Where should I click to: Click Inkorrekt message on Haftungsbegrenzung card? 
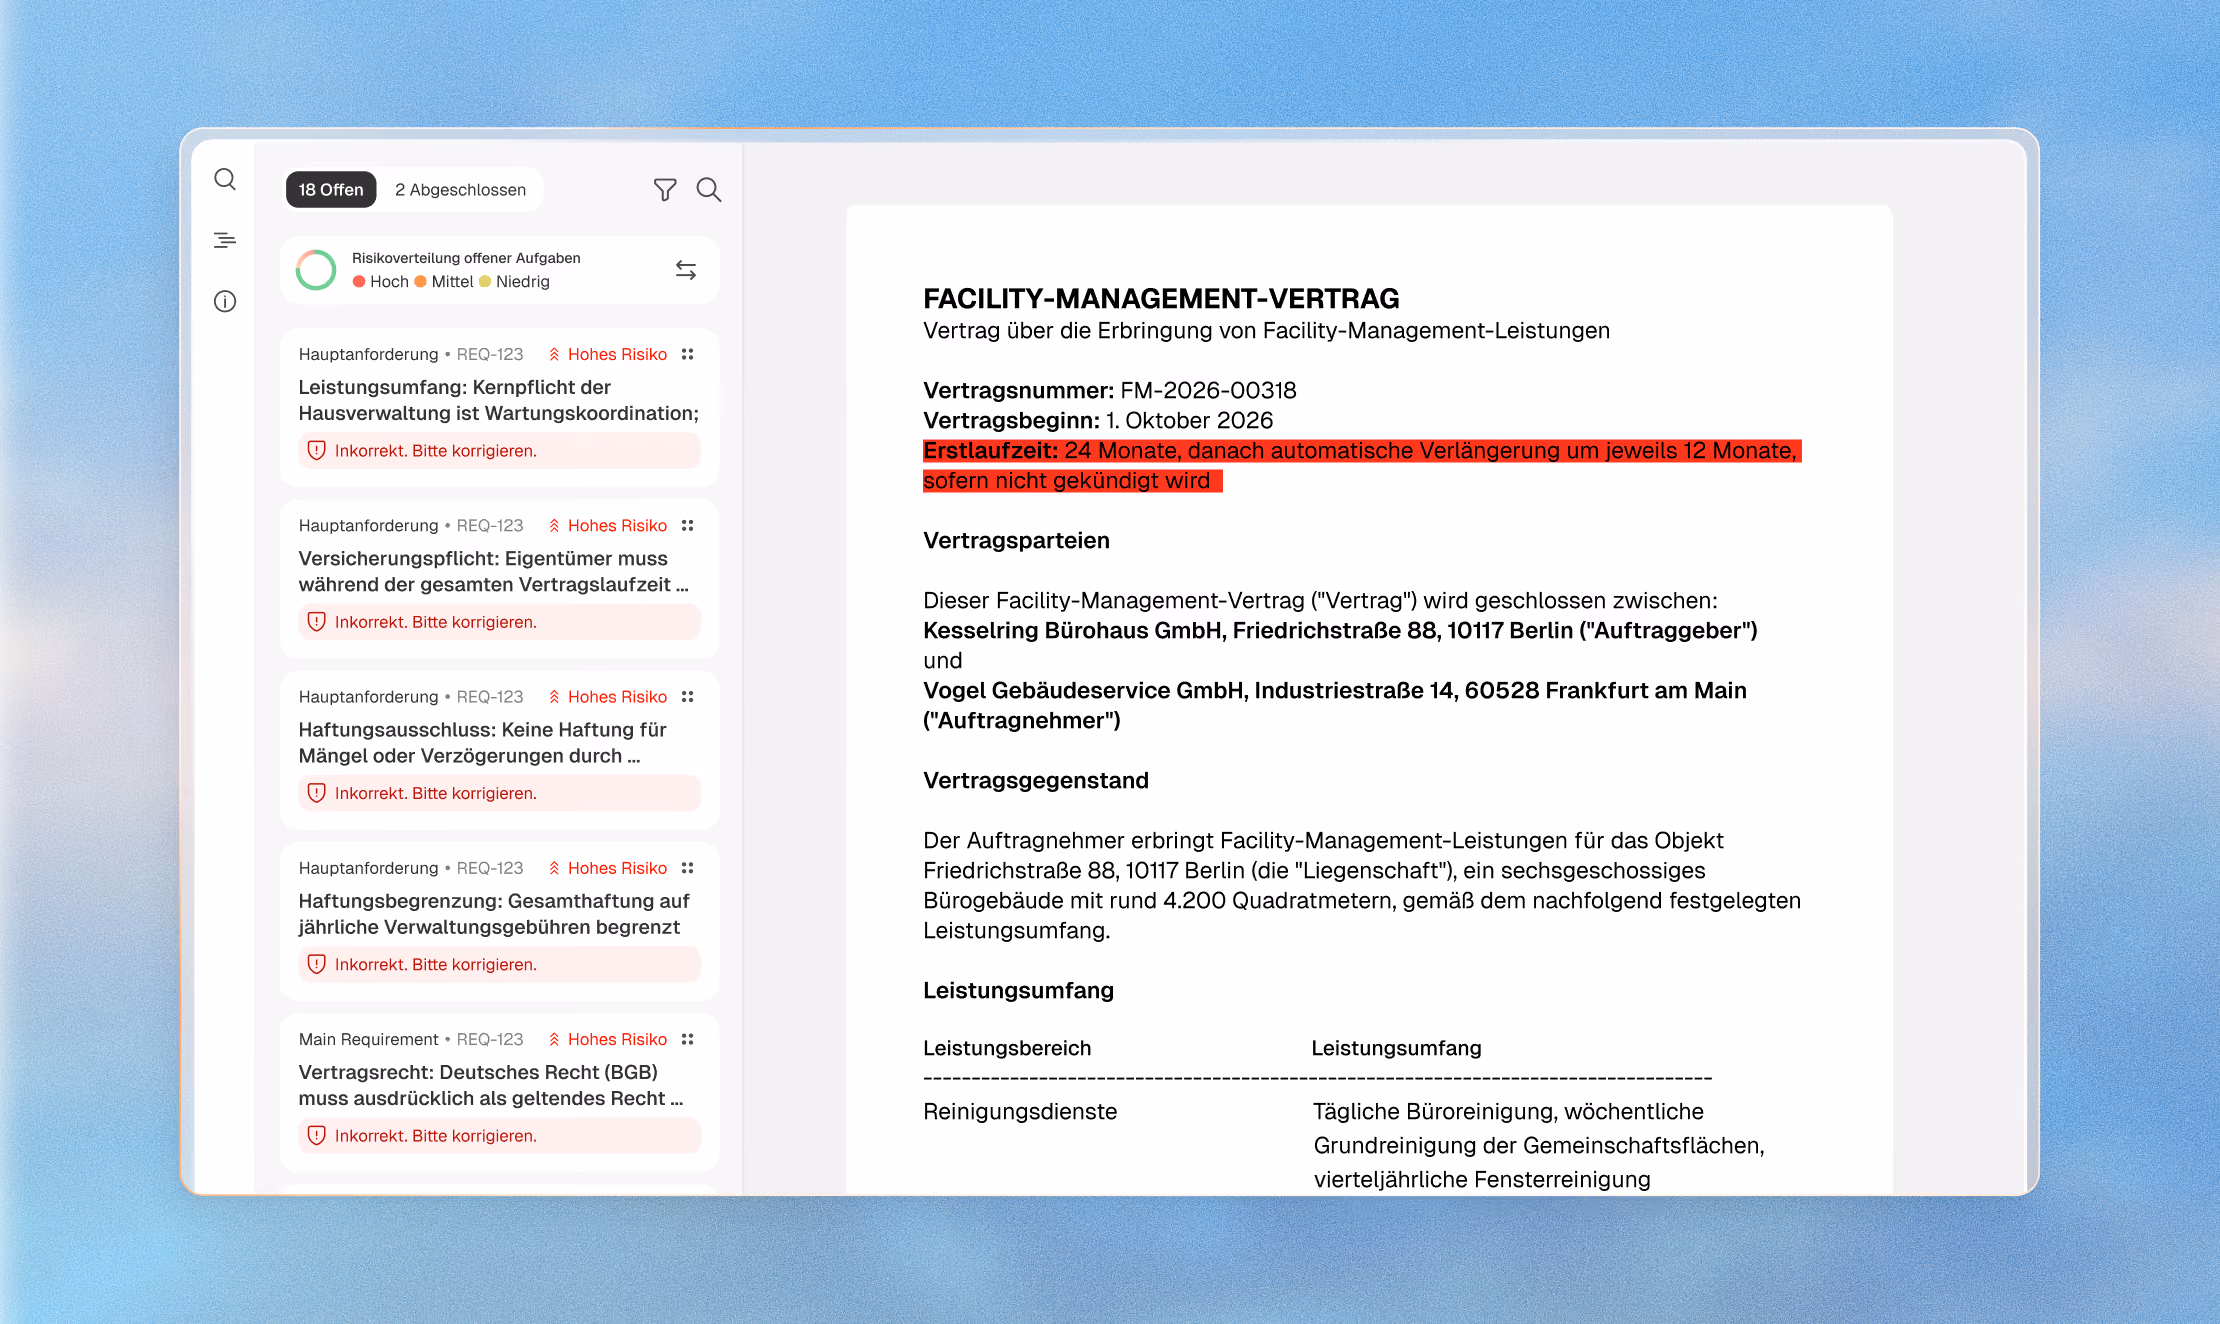click(436, 965)
